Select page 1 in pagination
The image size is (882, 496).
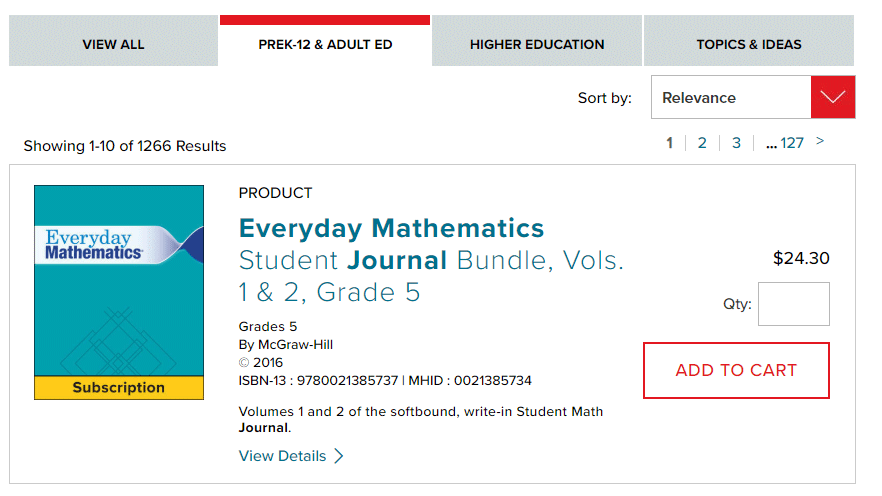point(670,143)
